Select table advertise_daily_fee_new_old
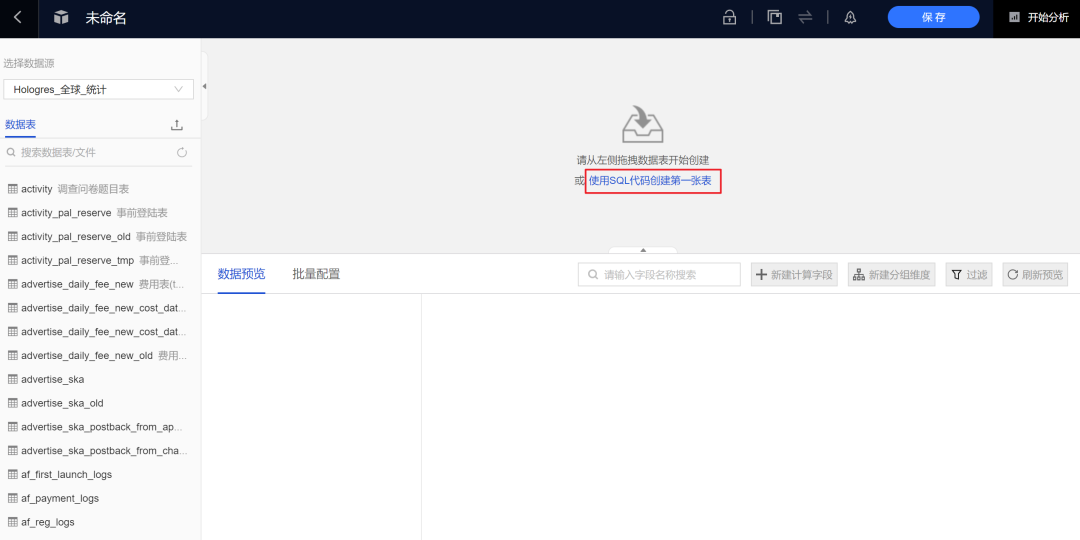1080x540 pixels. (98, 355)
